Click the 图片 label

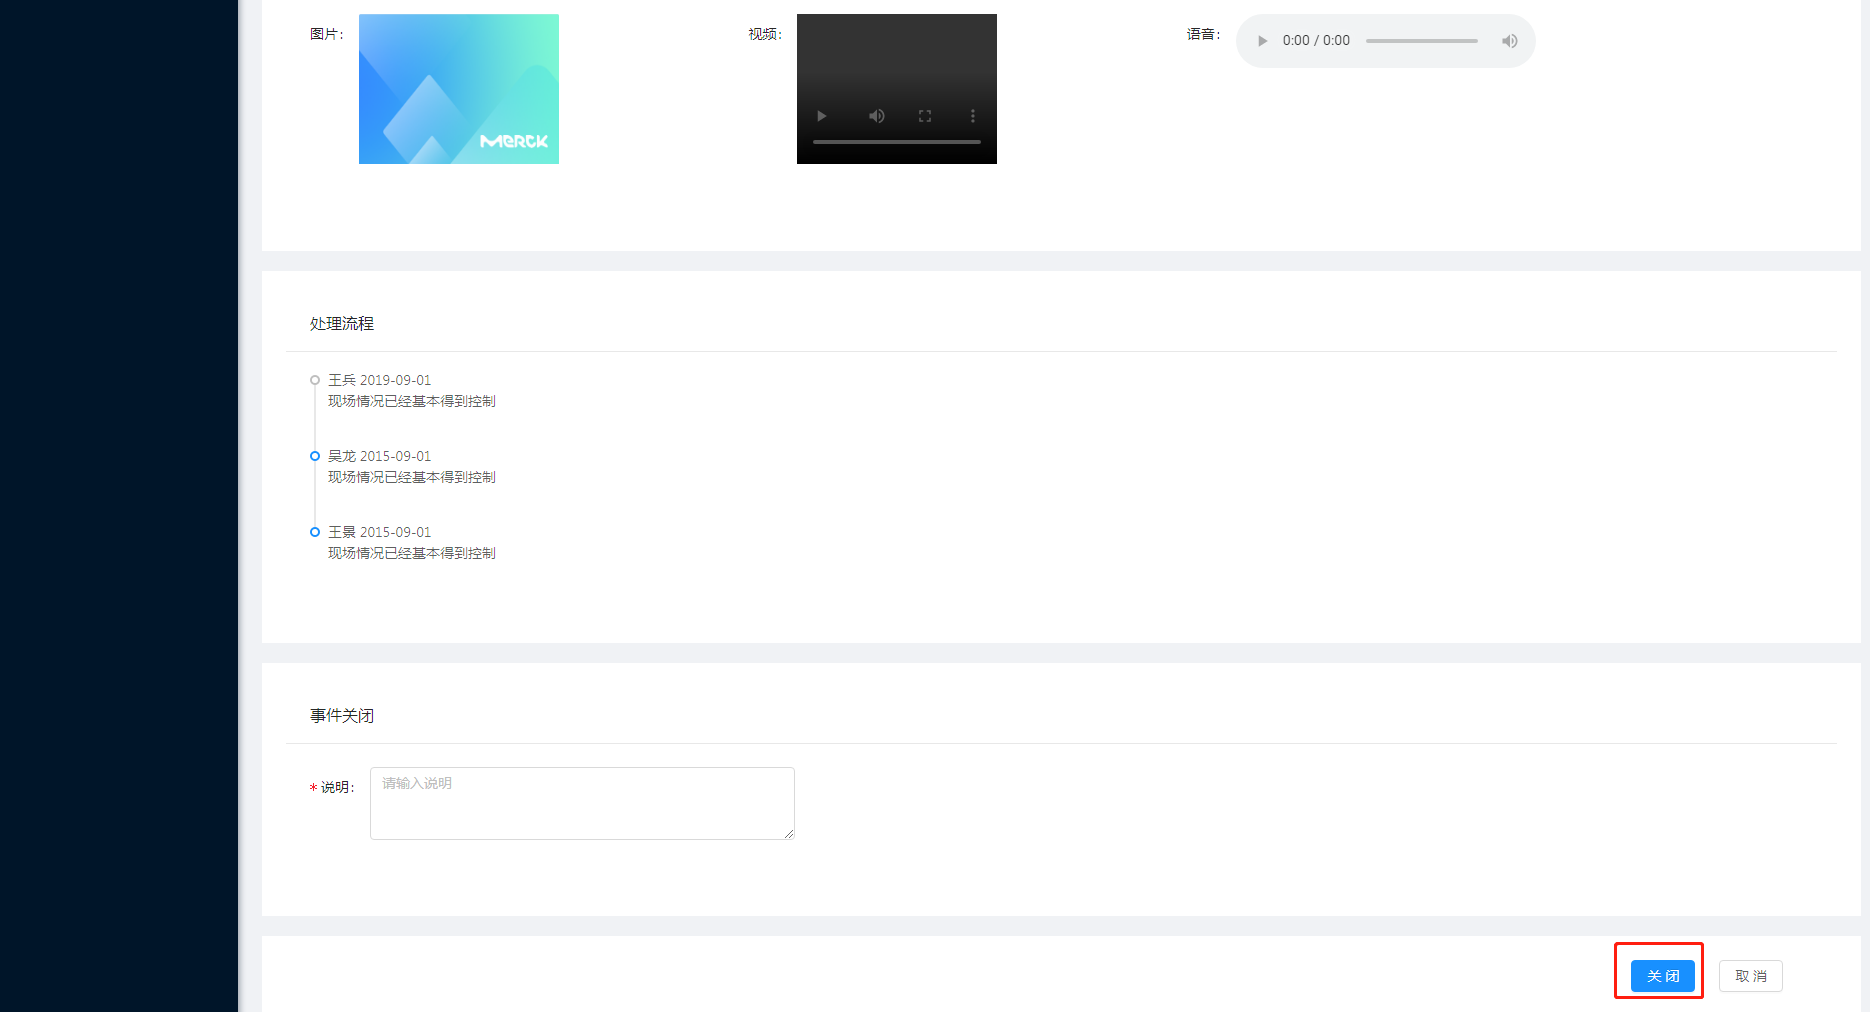(327, 34)
